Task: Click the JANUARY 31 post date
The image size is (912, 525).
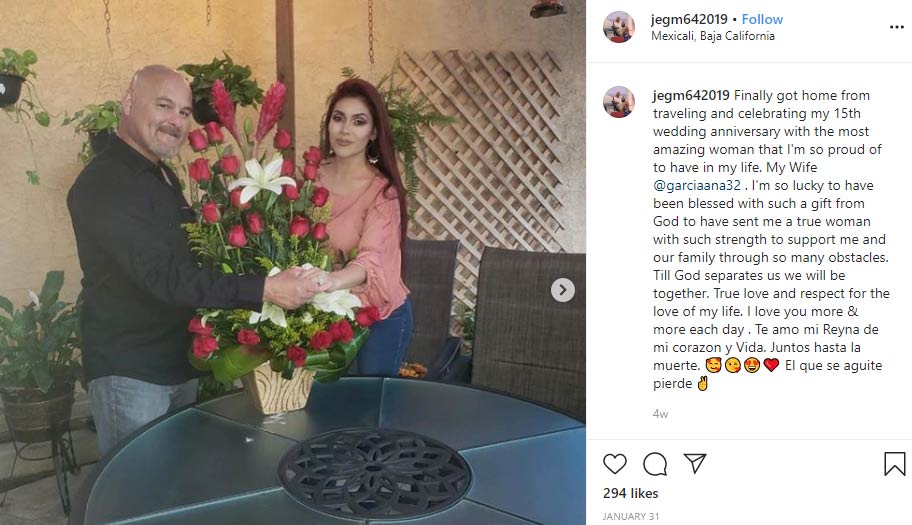Action: click(x=630, y=516)
